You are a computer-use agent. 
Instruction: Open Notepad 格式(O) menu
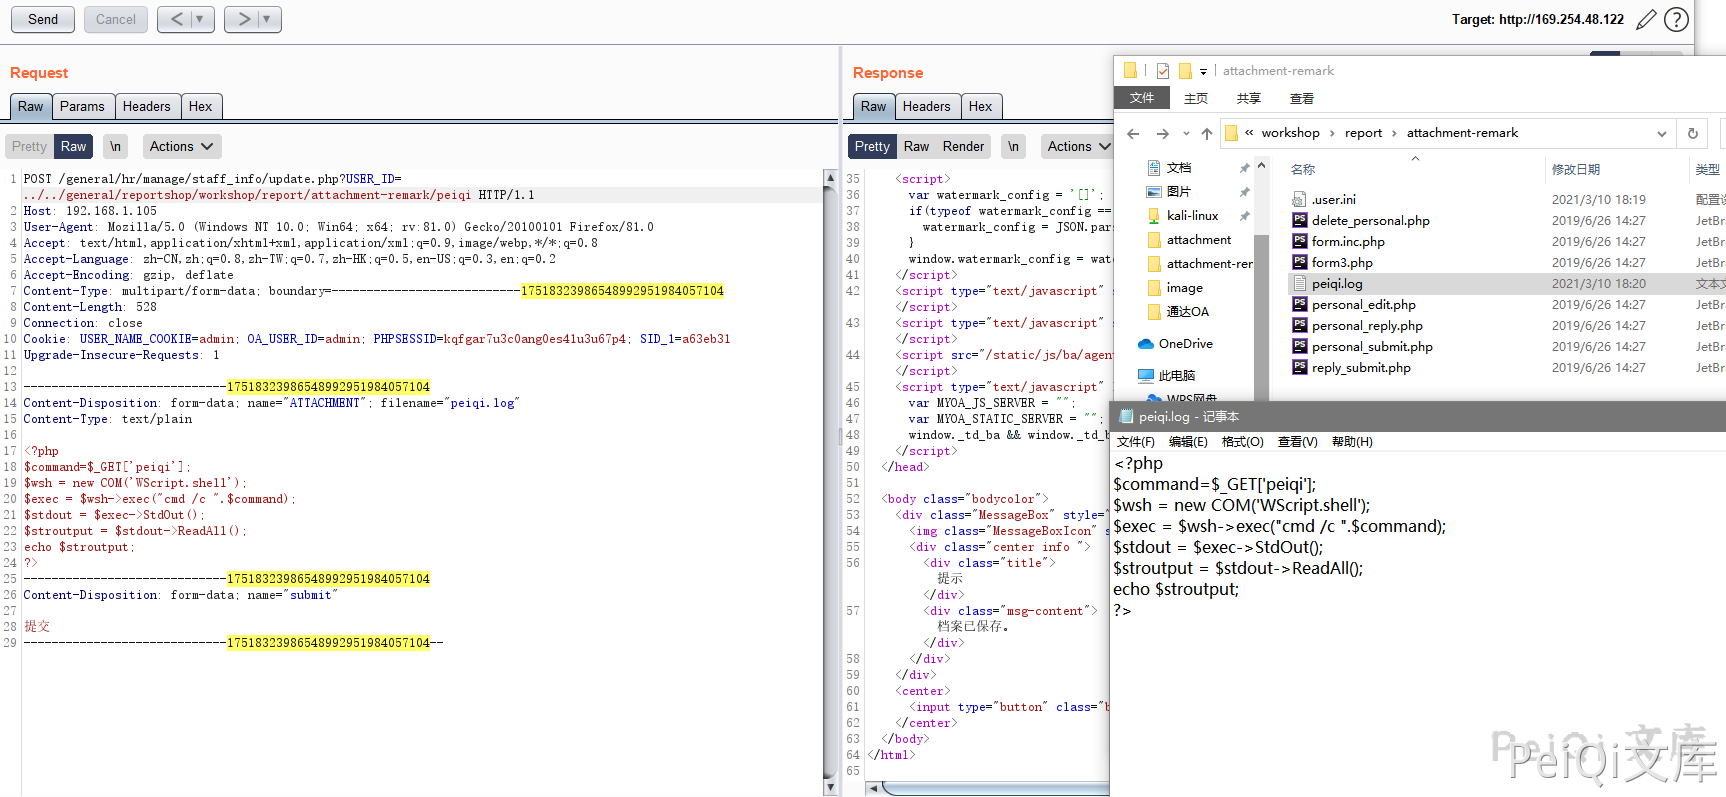pyautogui.click(x=1242, y=441)
